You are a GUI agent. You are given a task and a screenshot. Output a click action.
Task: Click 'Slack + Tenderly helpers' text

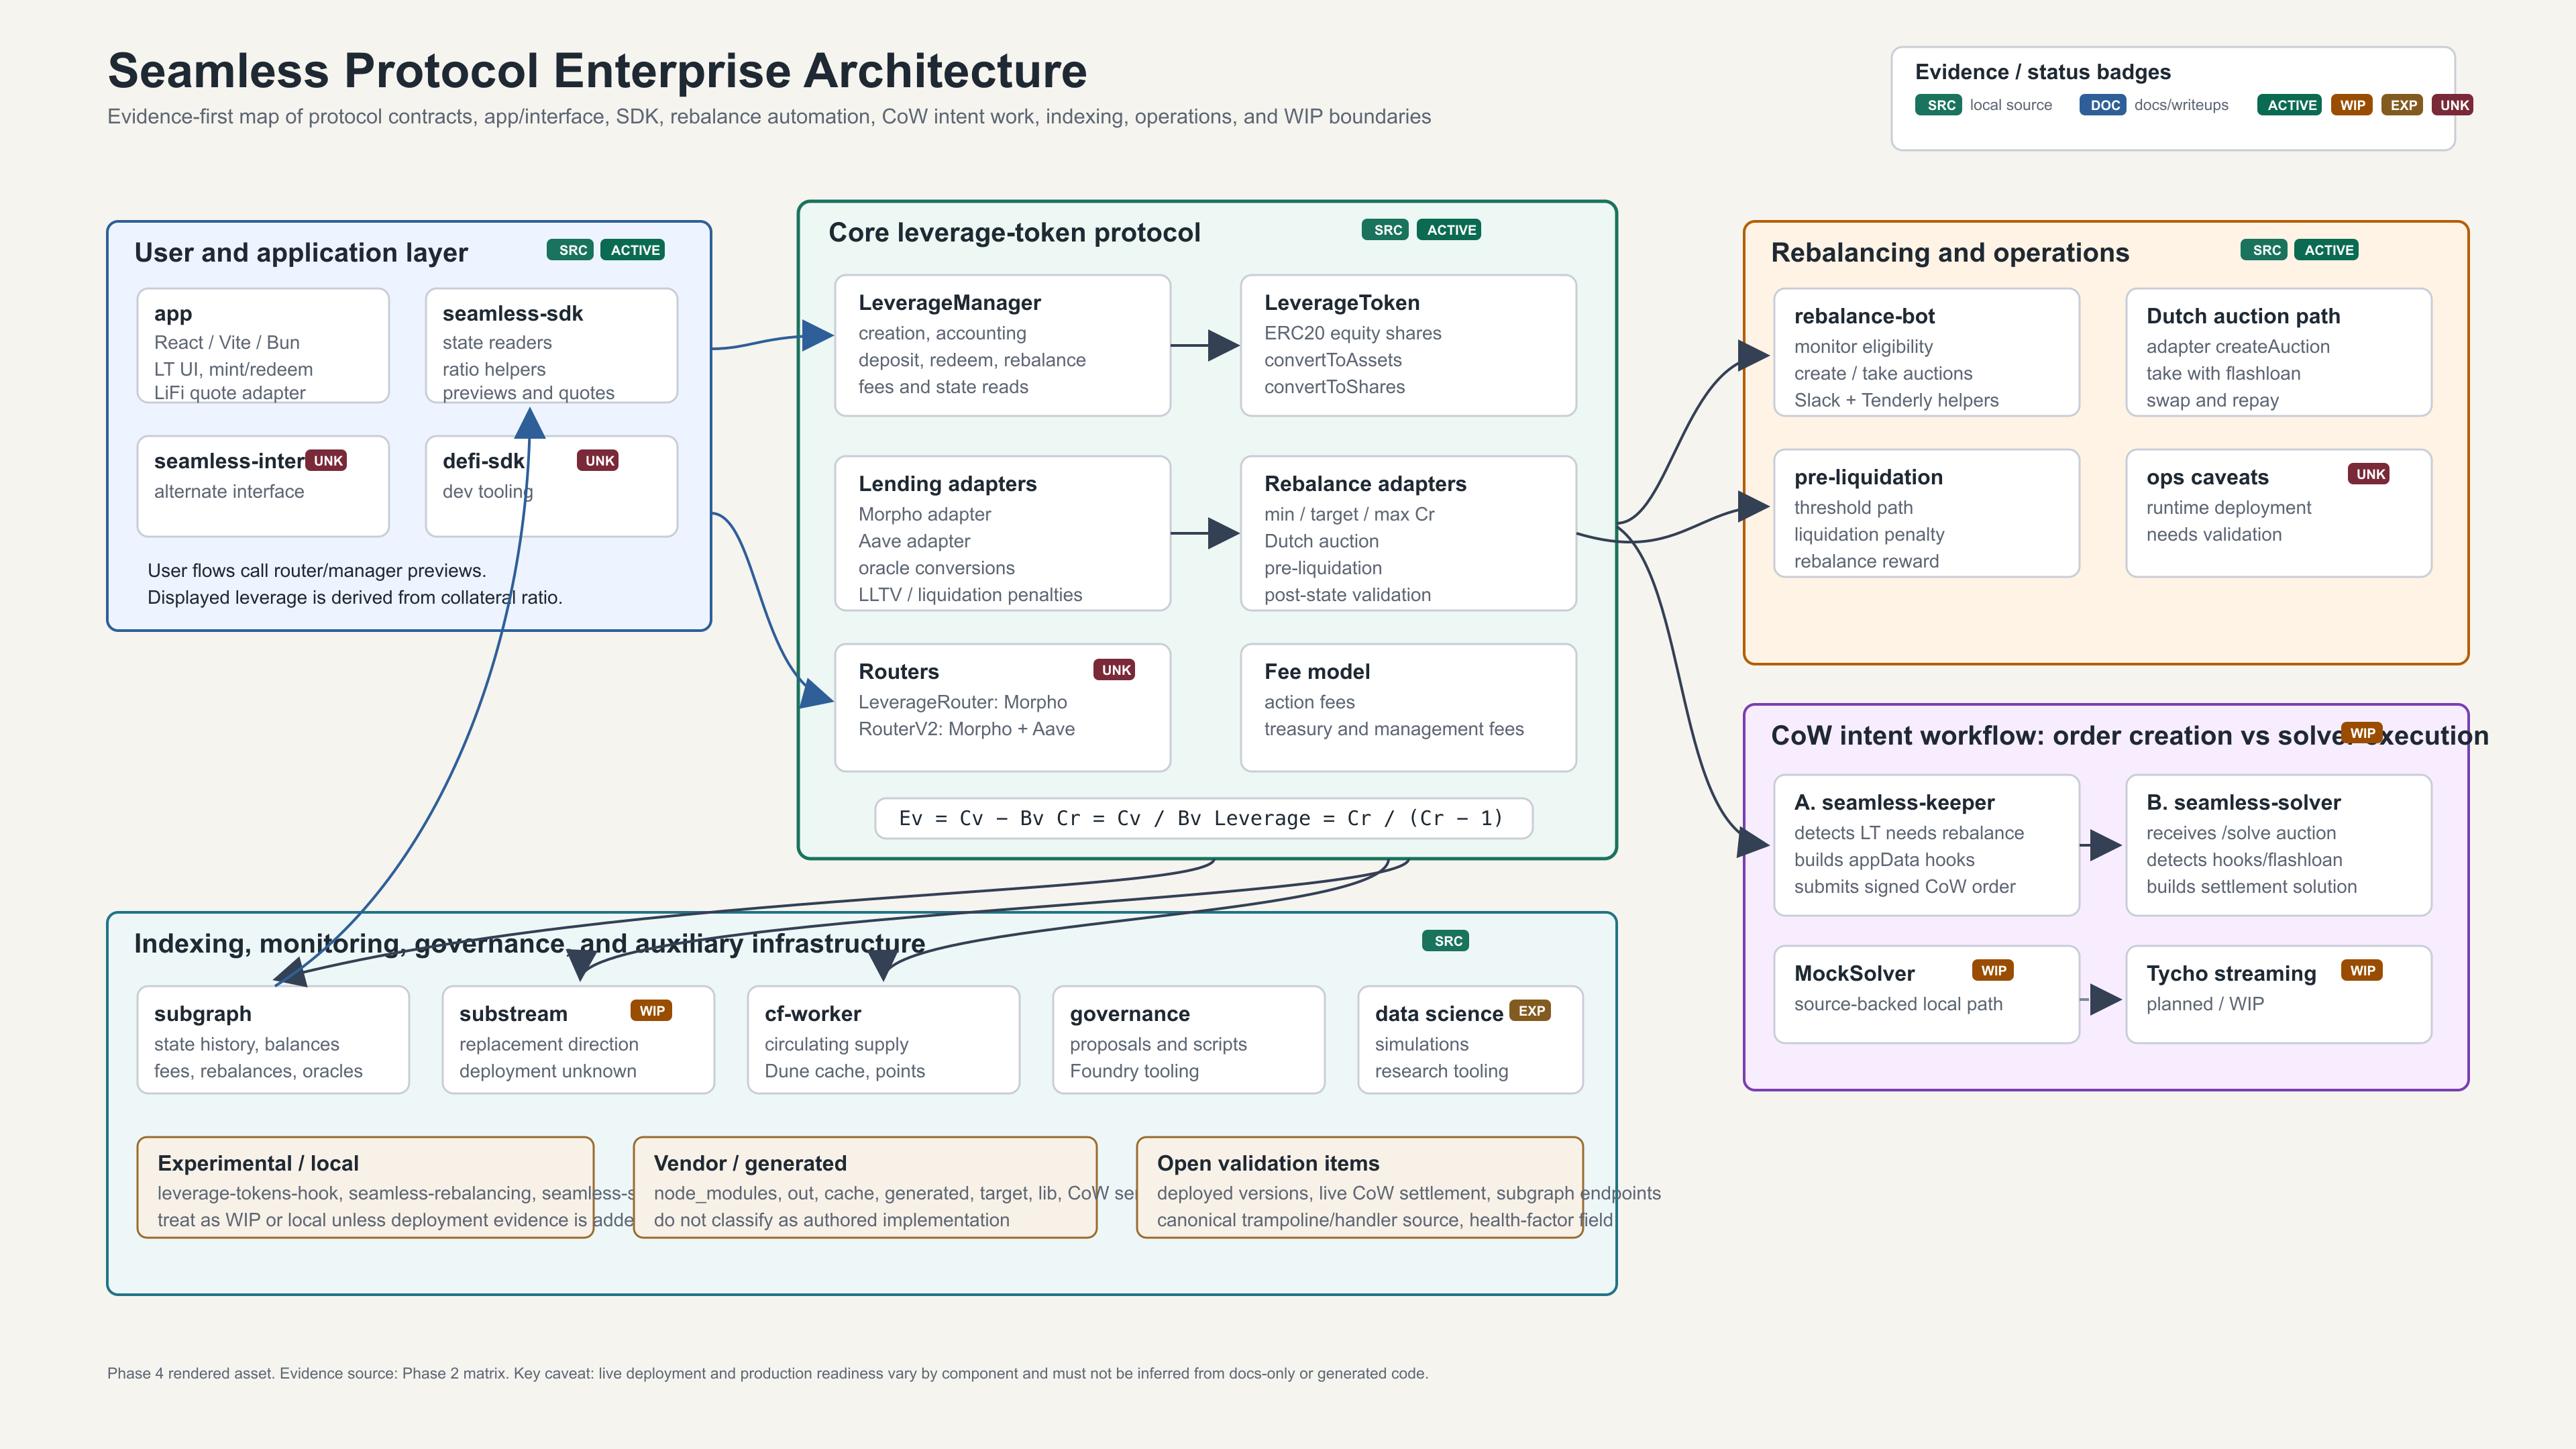point(1896,400)
